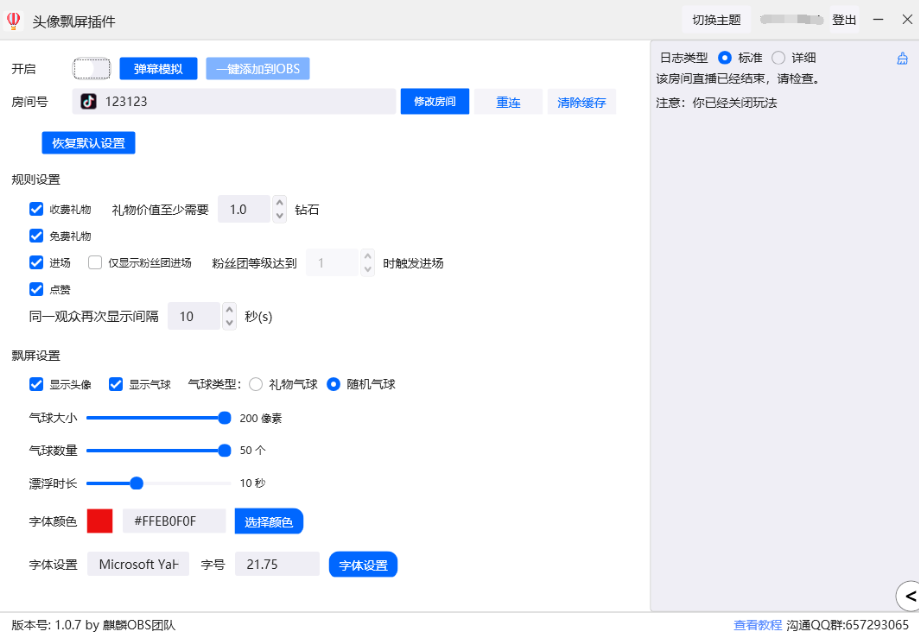Screen dimensions: 919x637
Task: Click the room number input field
Action: coord(250,102)
